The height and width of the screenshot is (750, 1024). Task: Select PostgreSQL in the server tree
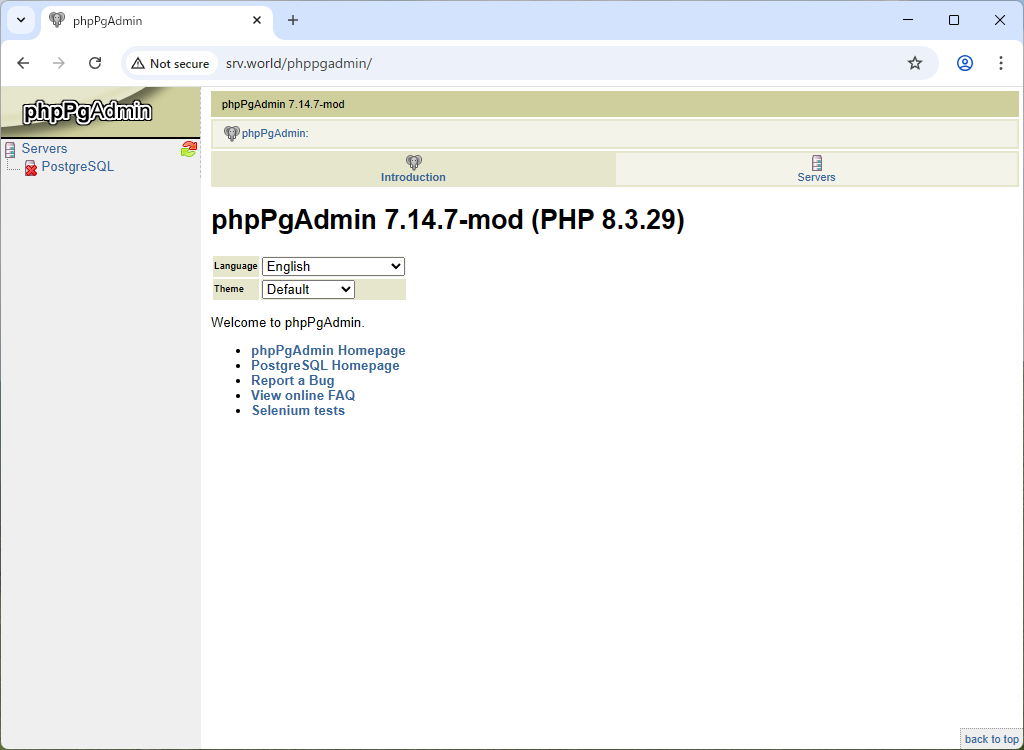[76, 167]
